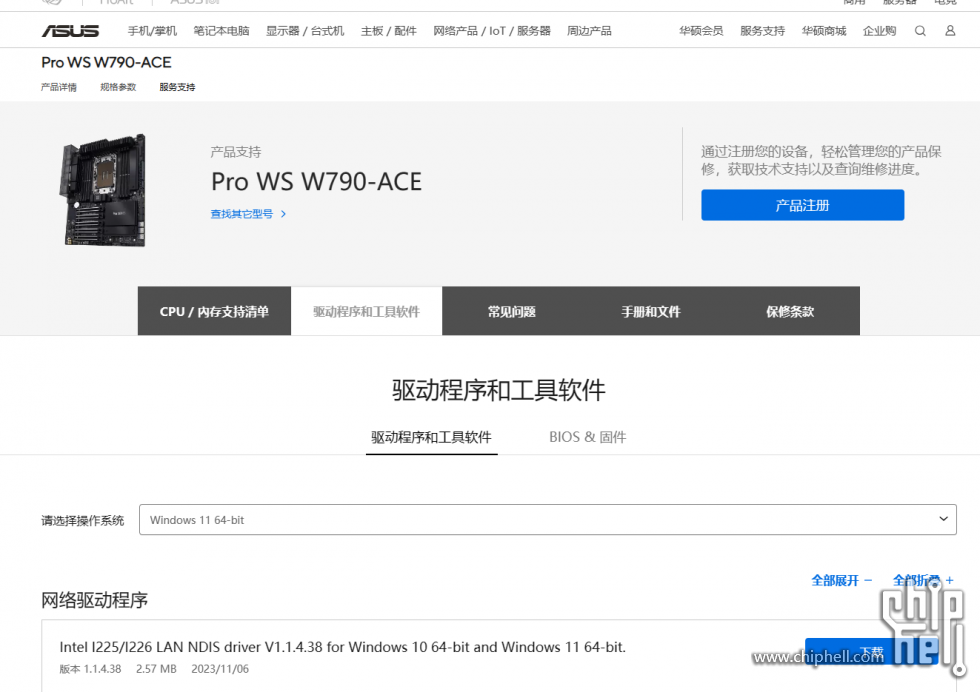Open 规格参数 sub-navigation link
The image size is (980, 692).
pos(118,87)
